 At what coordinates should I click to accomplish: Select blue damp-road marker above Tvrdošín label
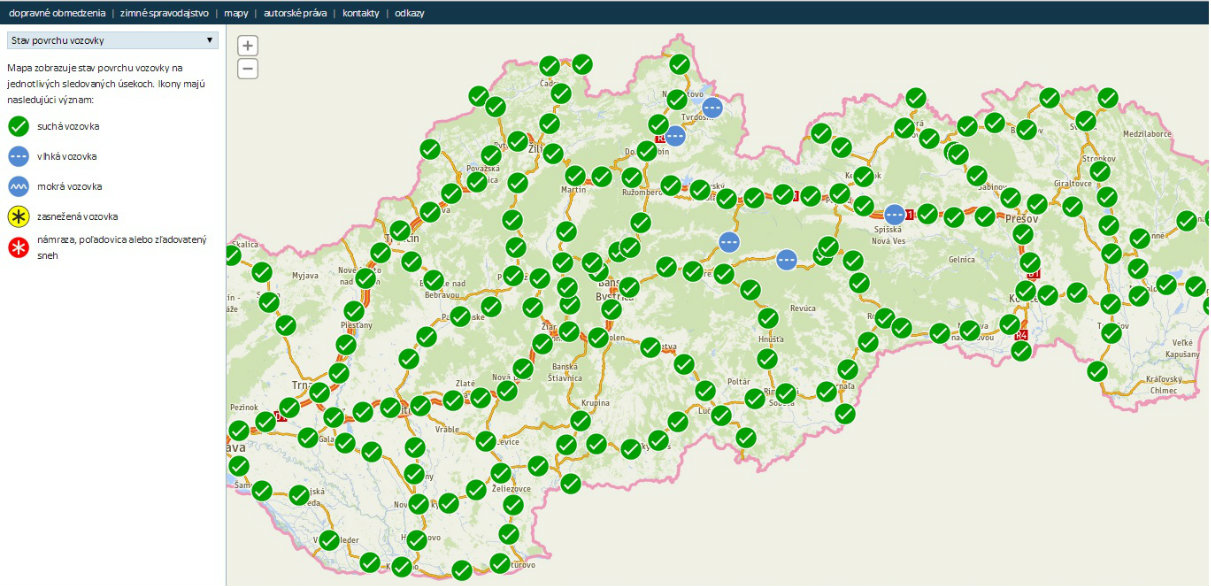click(x=712, y=107)
